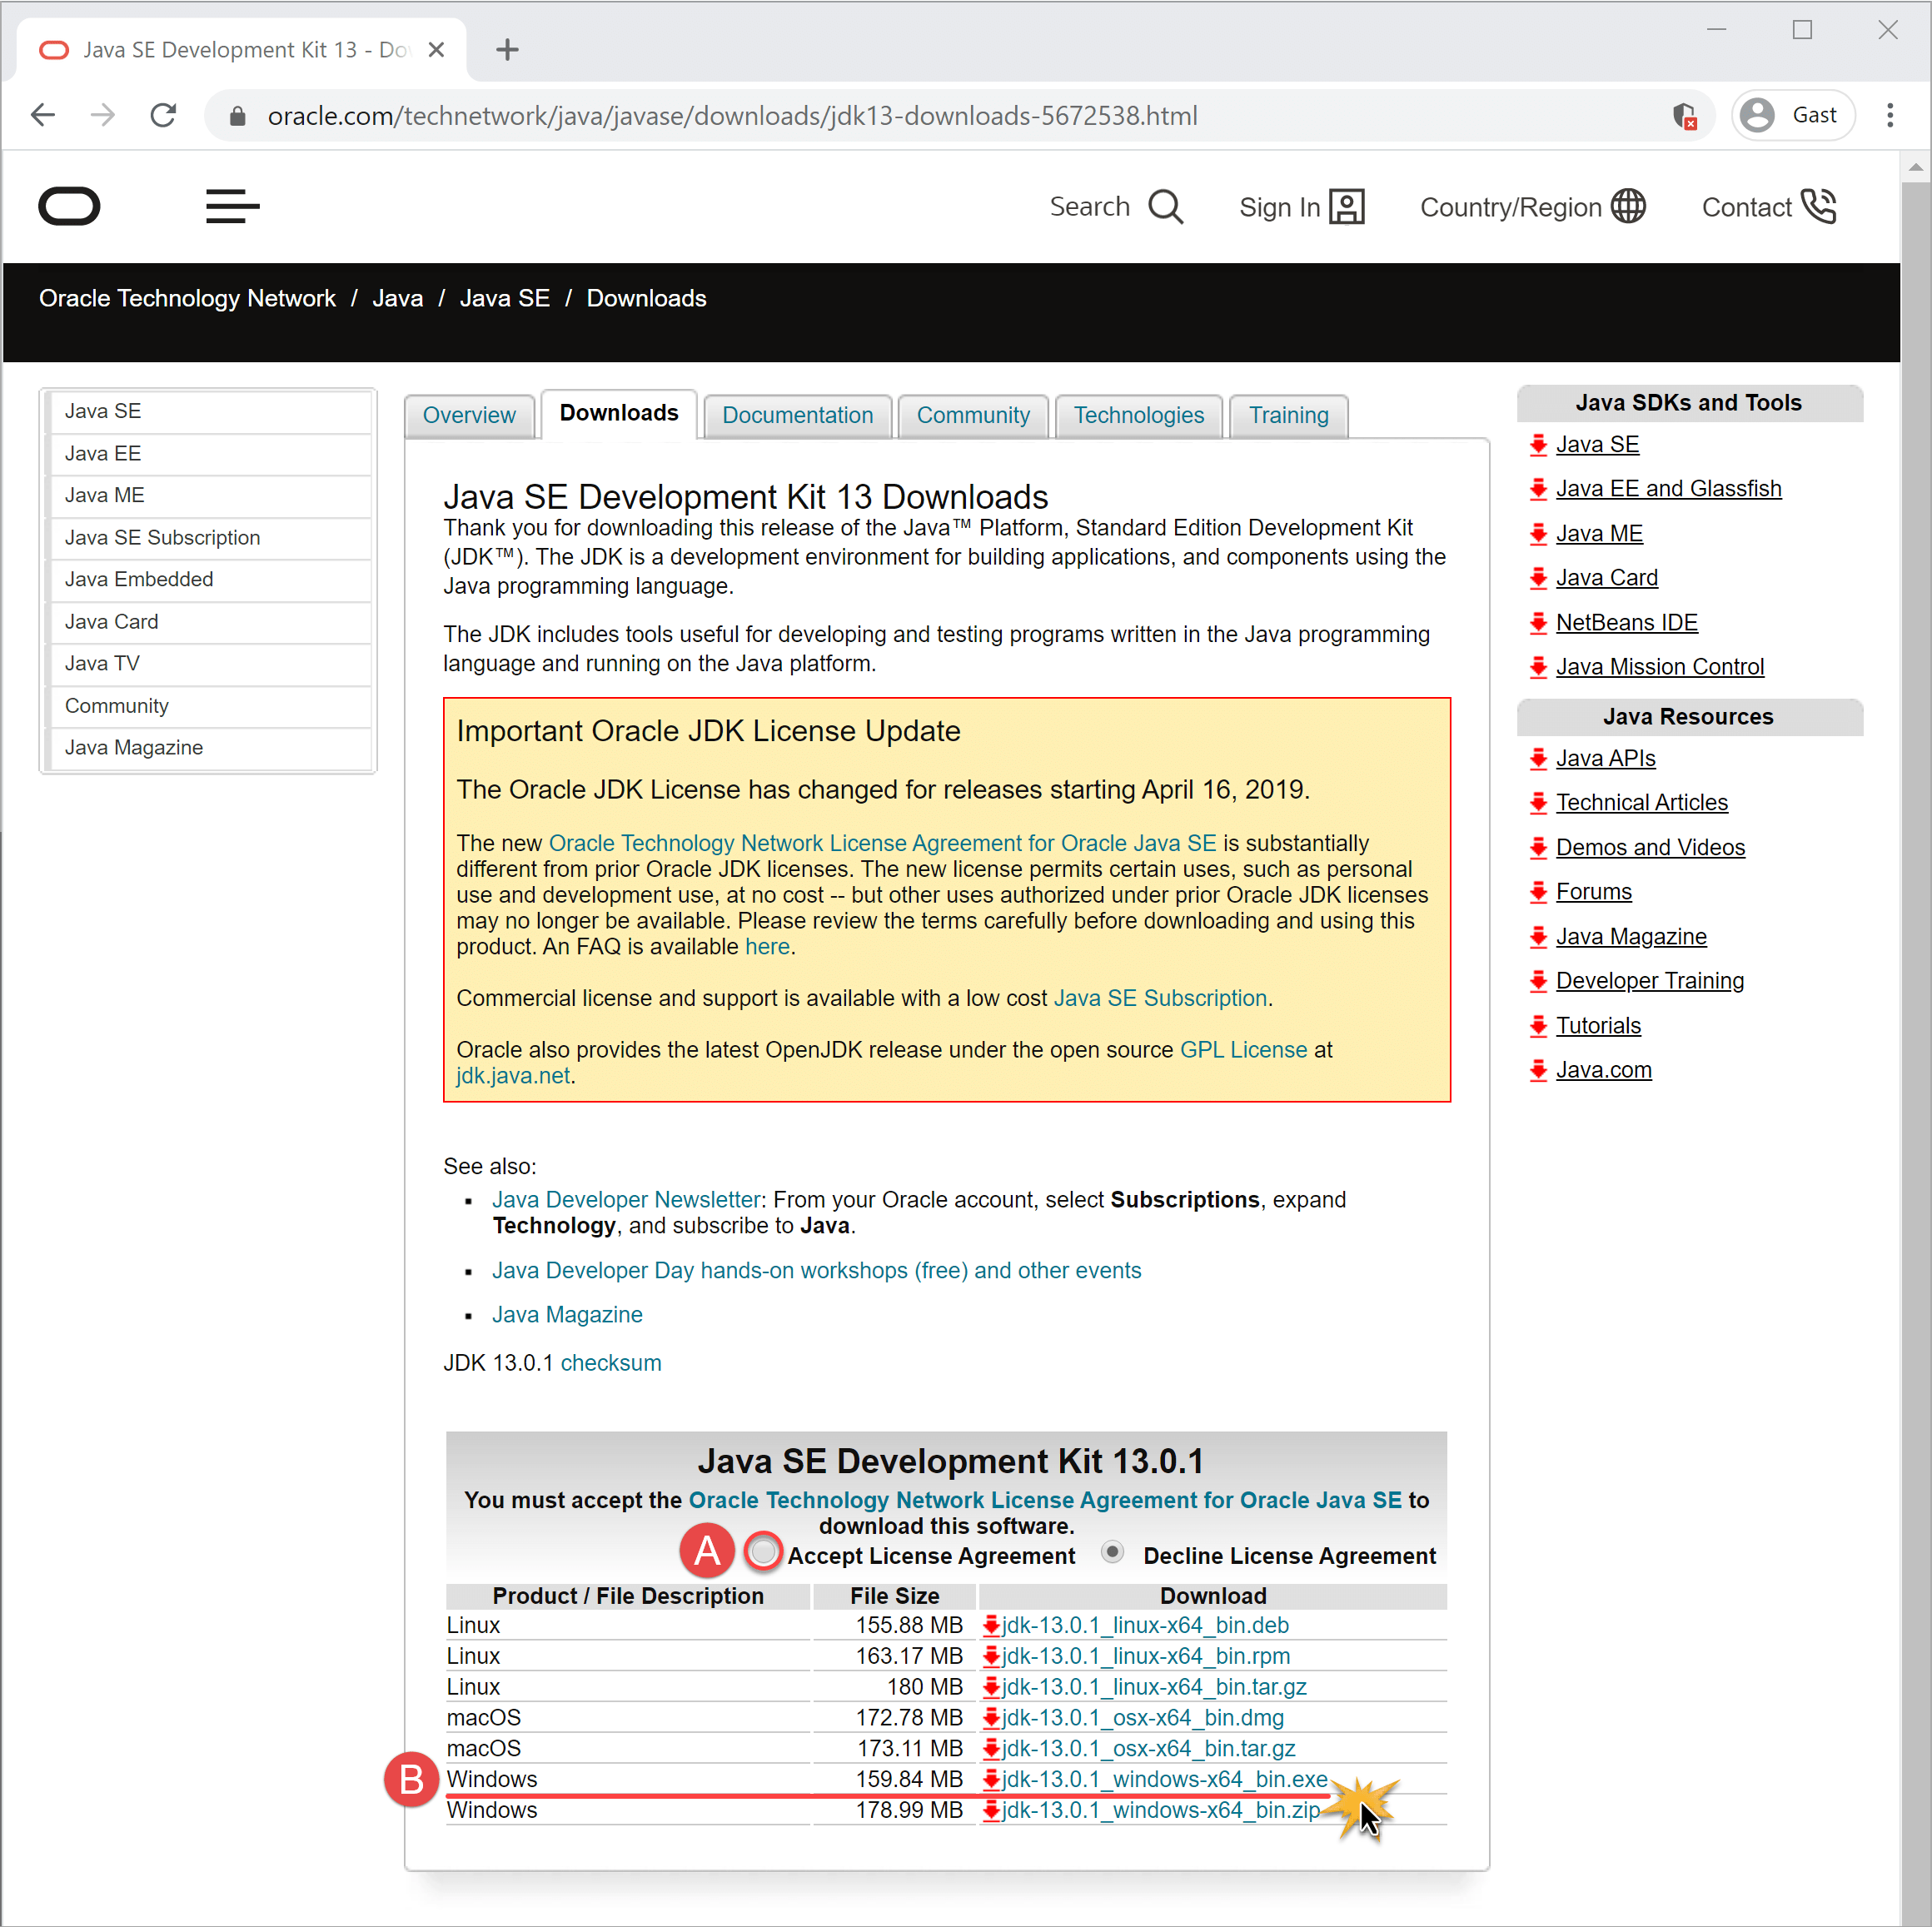Viewport: 1932px width, 1927px height.
Task: Open Java Embedded sidebar item
Action: coord(210,579)
